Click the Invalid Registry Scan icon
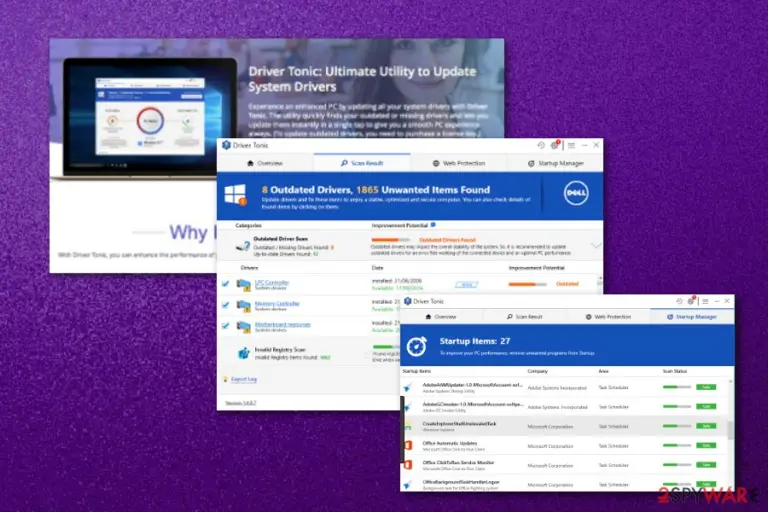This screenshot has width=768, height=512. click(243, 353)
